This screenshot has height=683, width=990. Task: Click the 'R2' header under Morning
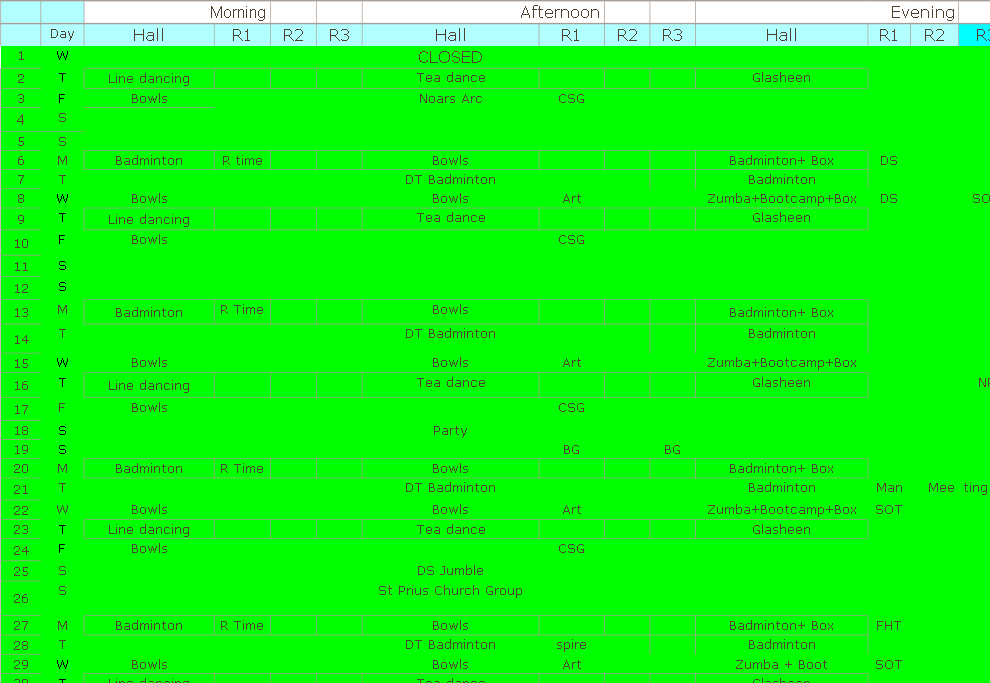click(x=294, y=35)
